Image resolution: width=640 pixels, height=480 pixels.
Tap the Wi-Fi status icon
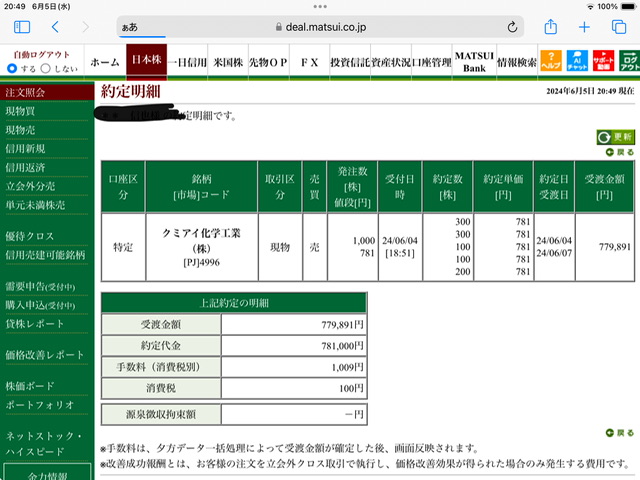click(590, 7)
